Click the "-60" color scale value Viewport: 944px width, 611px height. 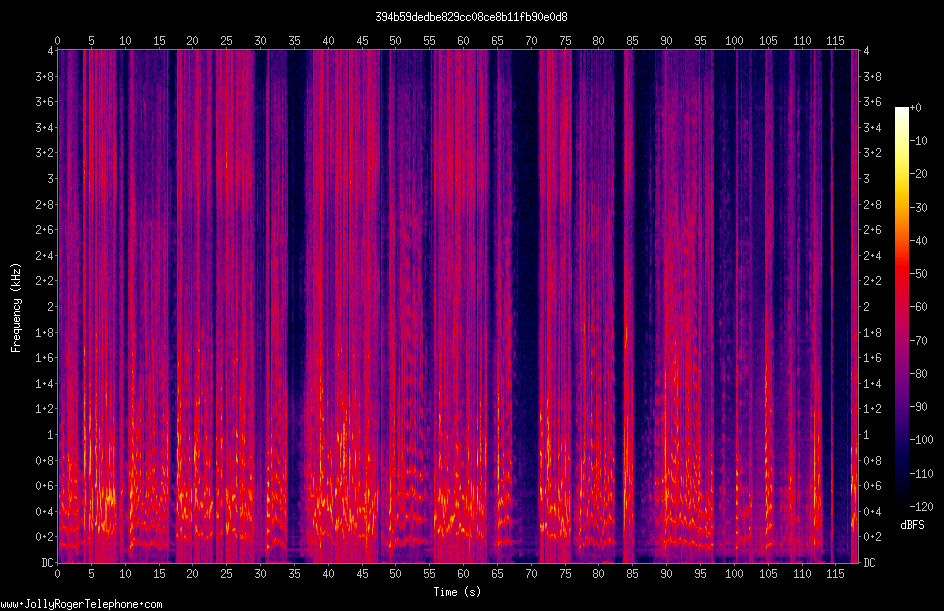(918, 307)
